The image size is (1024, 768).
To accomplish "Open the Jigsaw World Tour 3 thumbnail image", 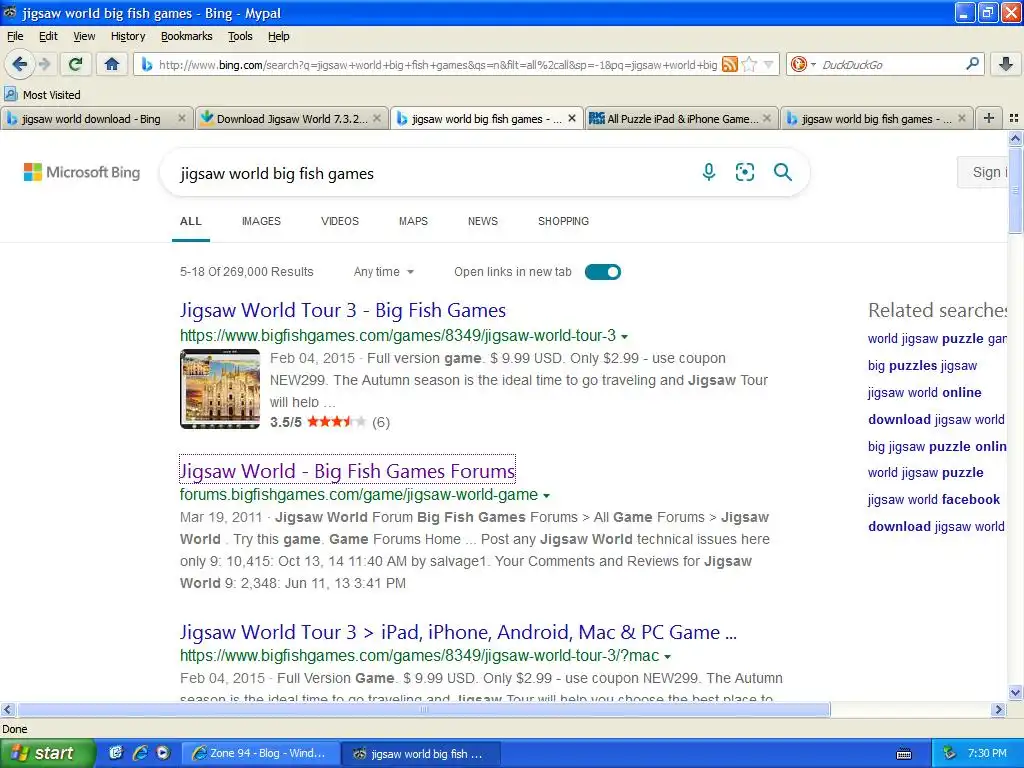I will coord(220,389).
